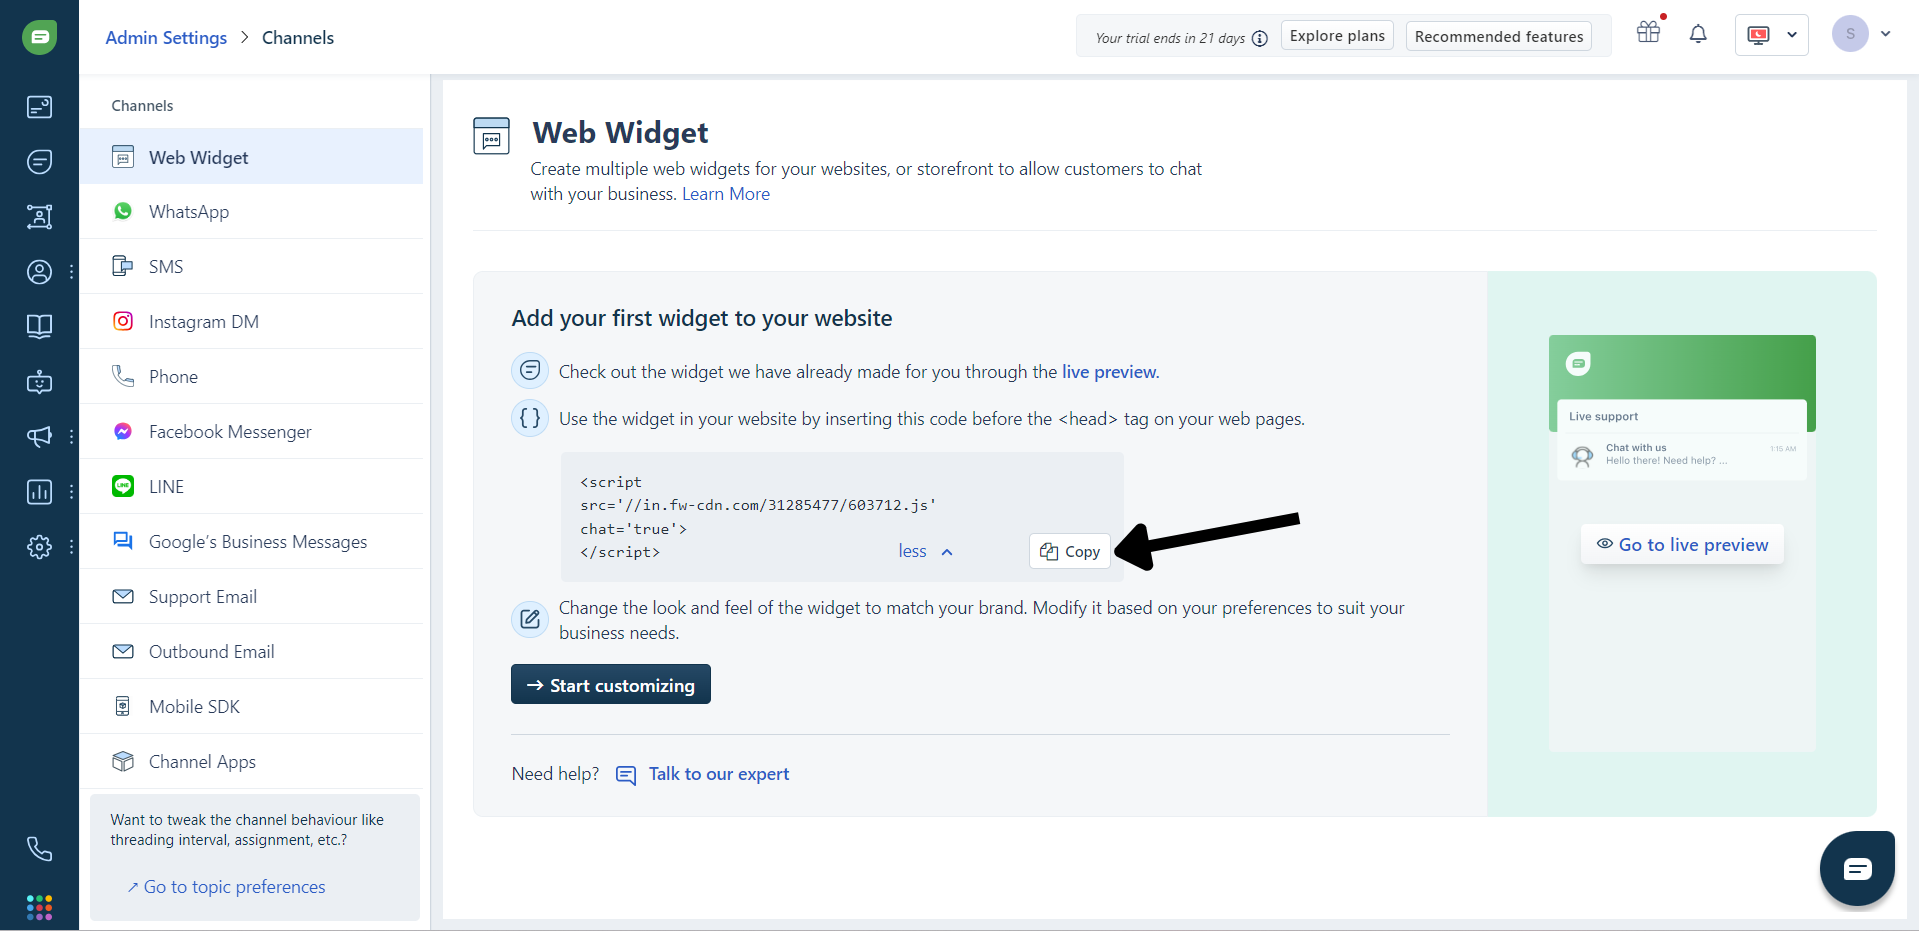Open the conversations chat bubble icon

[39, 162]
